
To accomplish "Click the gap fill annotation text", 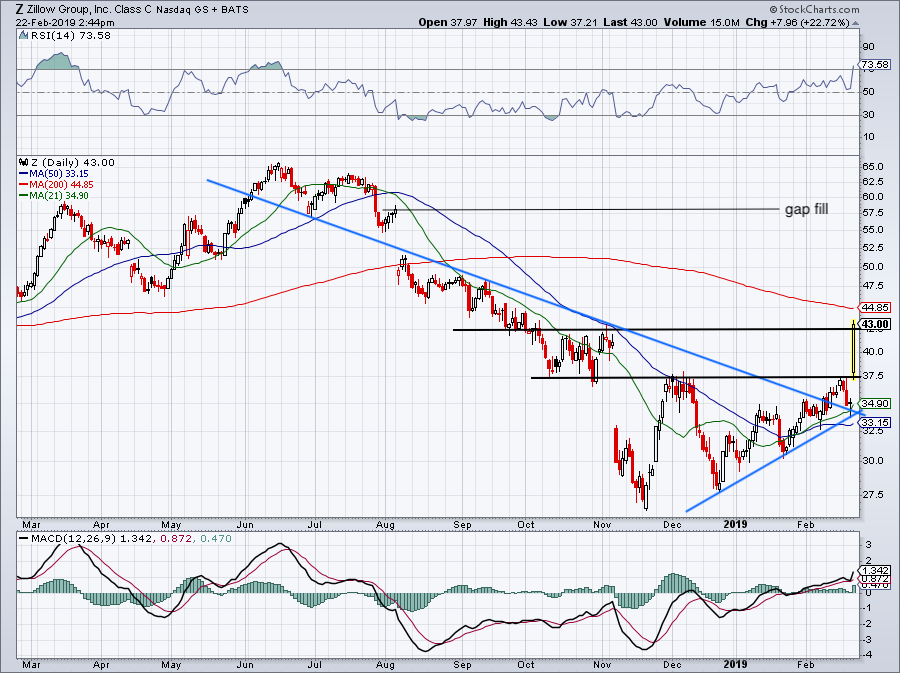I will (806, 209).
